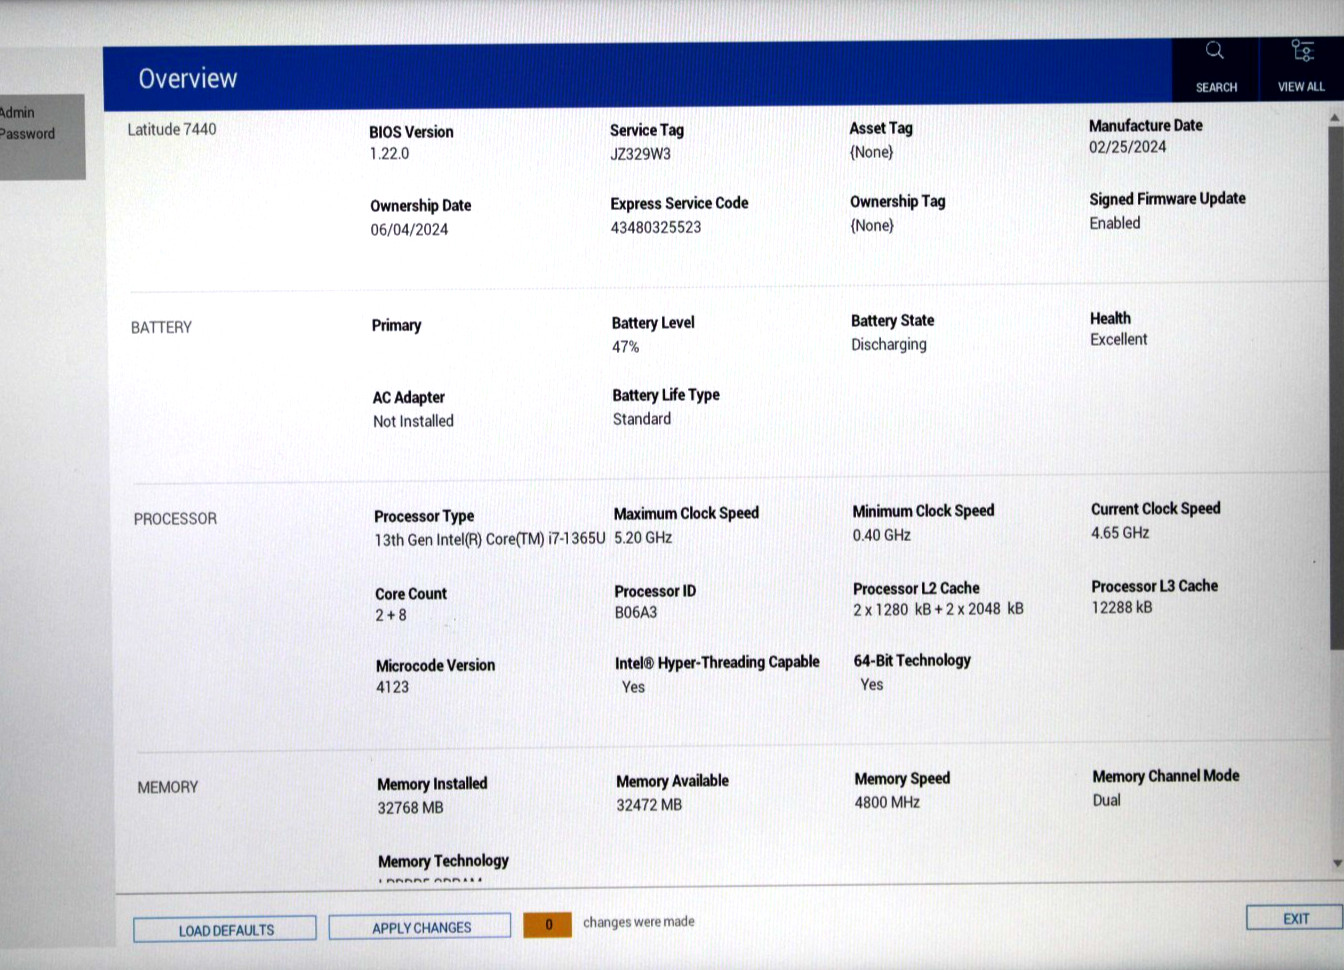Click the Memory Speed 4800 MHz value
This screenshot has height=970, width=1344.
887,802
